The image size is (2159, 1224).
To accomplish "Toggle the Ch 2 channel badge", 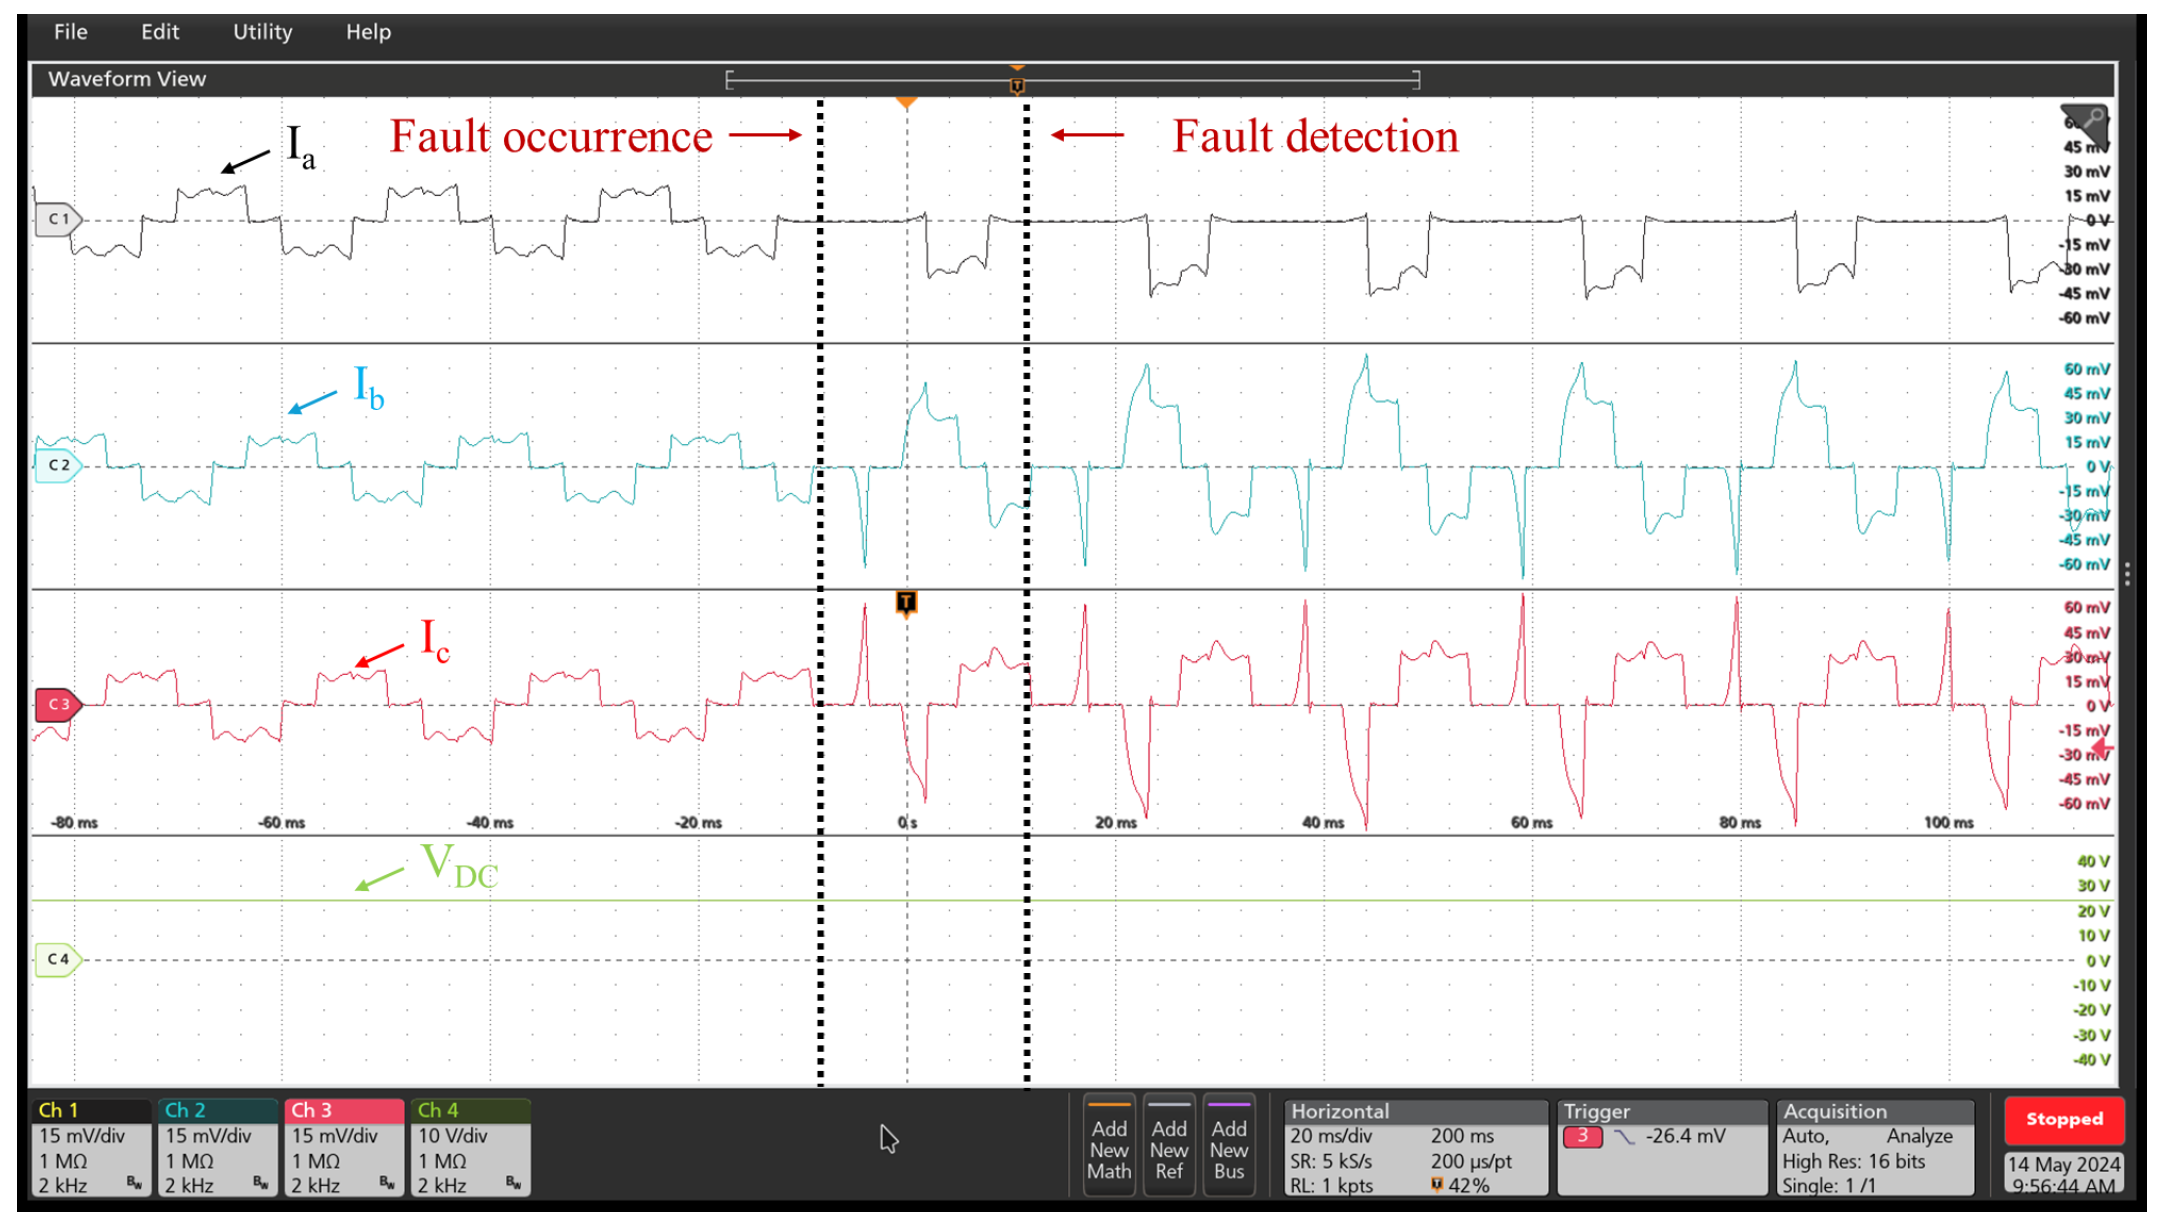I will click(216, 1147).
